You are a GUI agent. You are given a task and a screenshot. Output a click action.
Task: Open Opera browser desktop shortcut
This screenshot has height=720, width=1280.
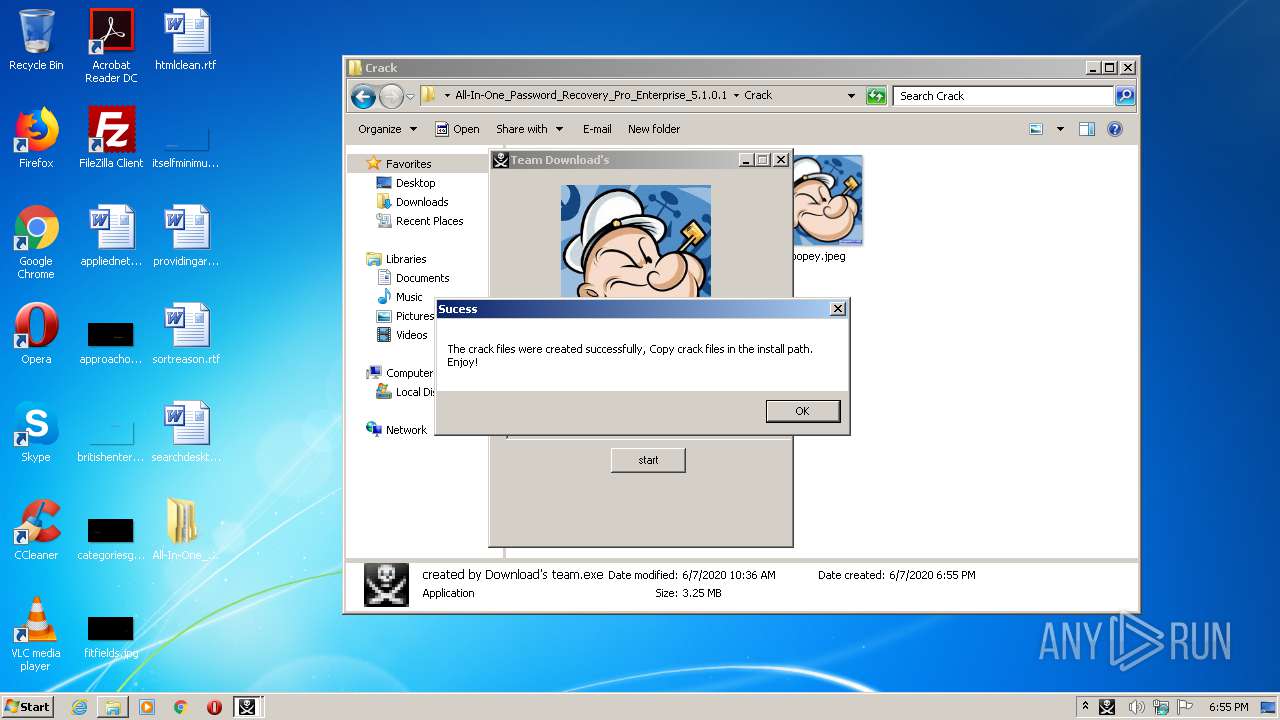pyautogui.click(x=36, y=334)
